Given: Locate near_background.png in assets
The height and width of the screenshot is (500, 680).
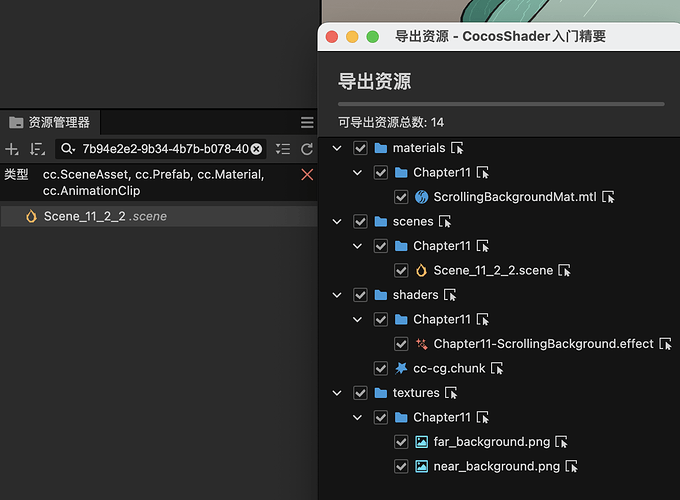Looking at the screenshot, I should coord(572,466).
